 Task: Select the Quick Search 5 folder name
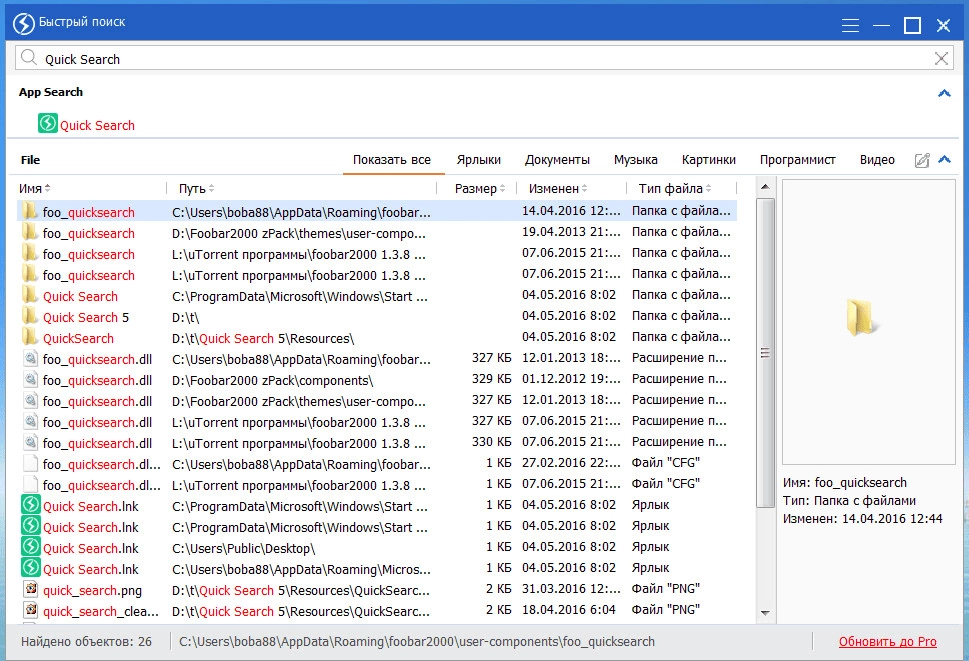[86, 318]
